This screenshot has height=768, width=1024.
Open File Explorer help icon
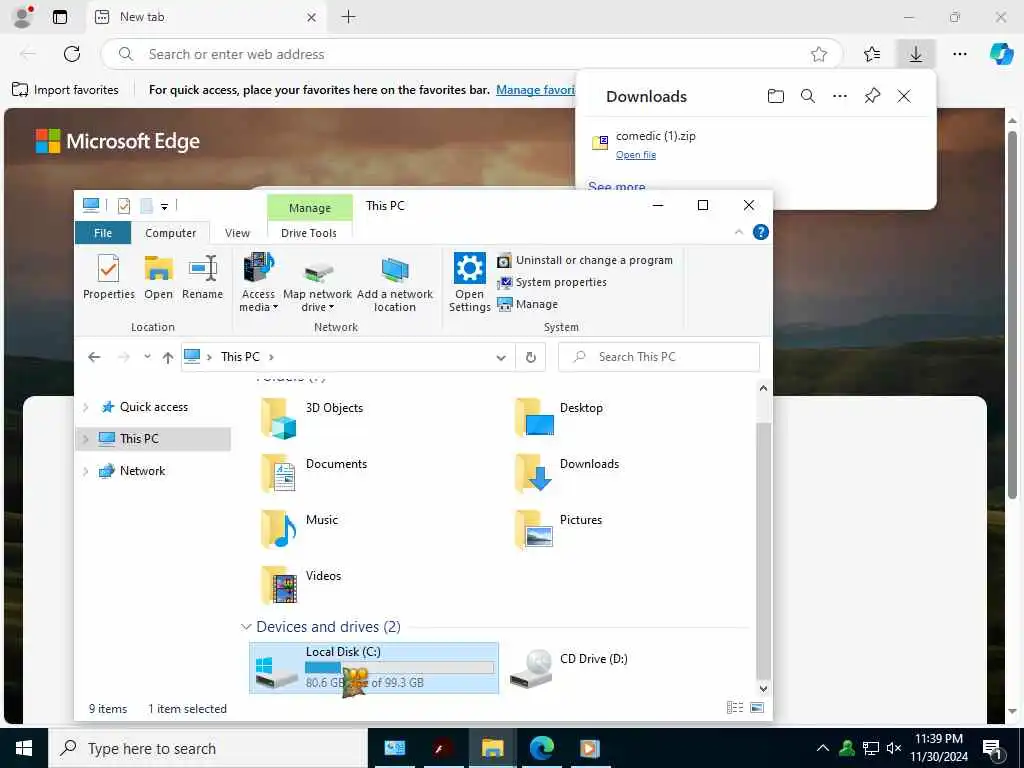coord(760,232)
